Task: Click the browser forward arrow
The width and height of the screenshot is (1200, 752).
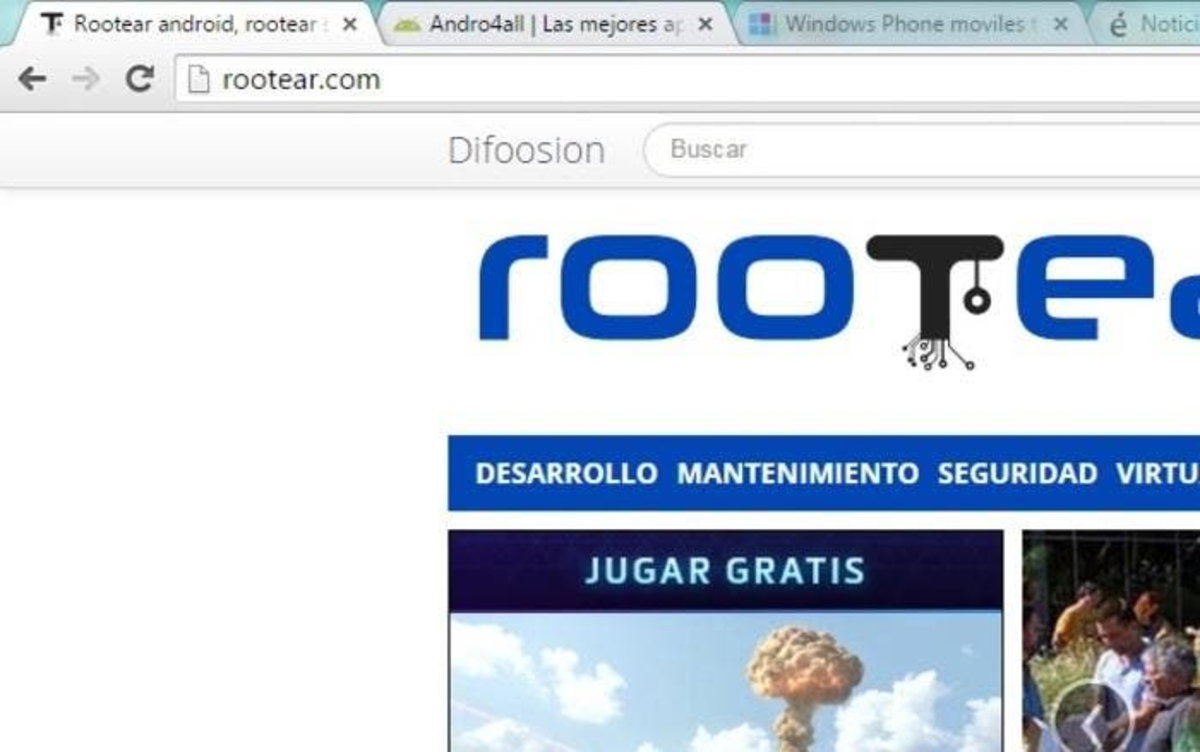Action: coord(86,79)
